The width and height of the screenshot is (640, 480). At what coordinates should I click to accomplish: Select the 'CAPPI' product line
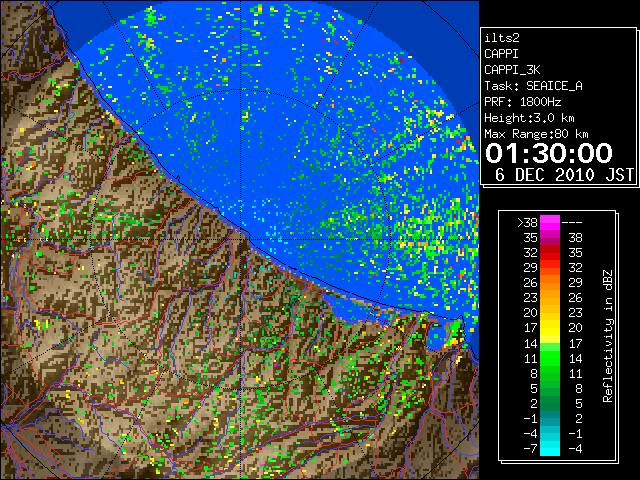click(501, 54)
